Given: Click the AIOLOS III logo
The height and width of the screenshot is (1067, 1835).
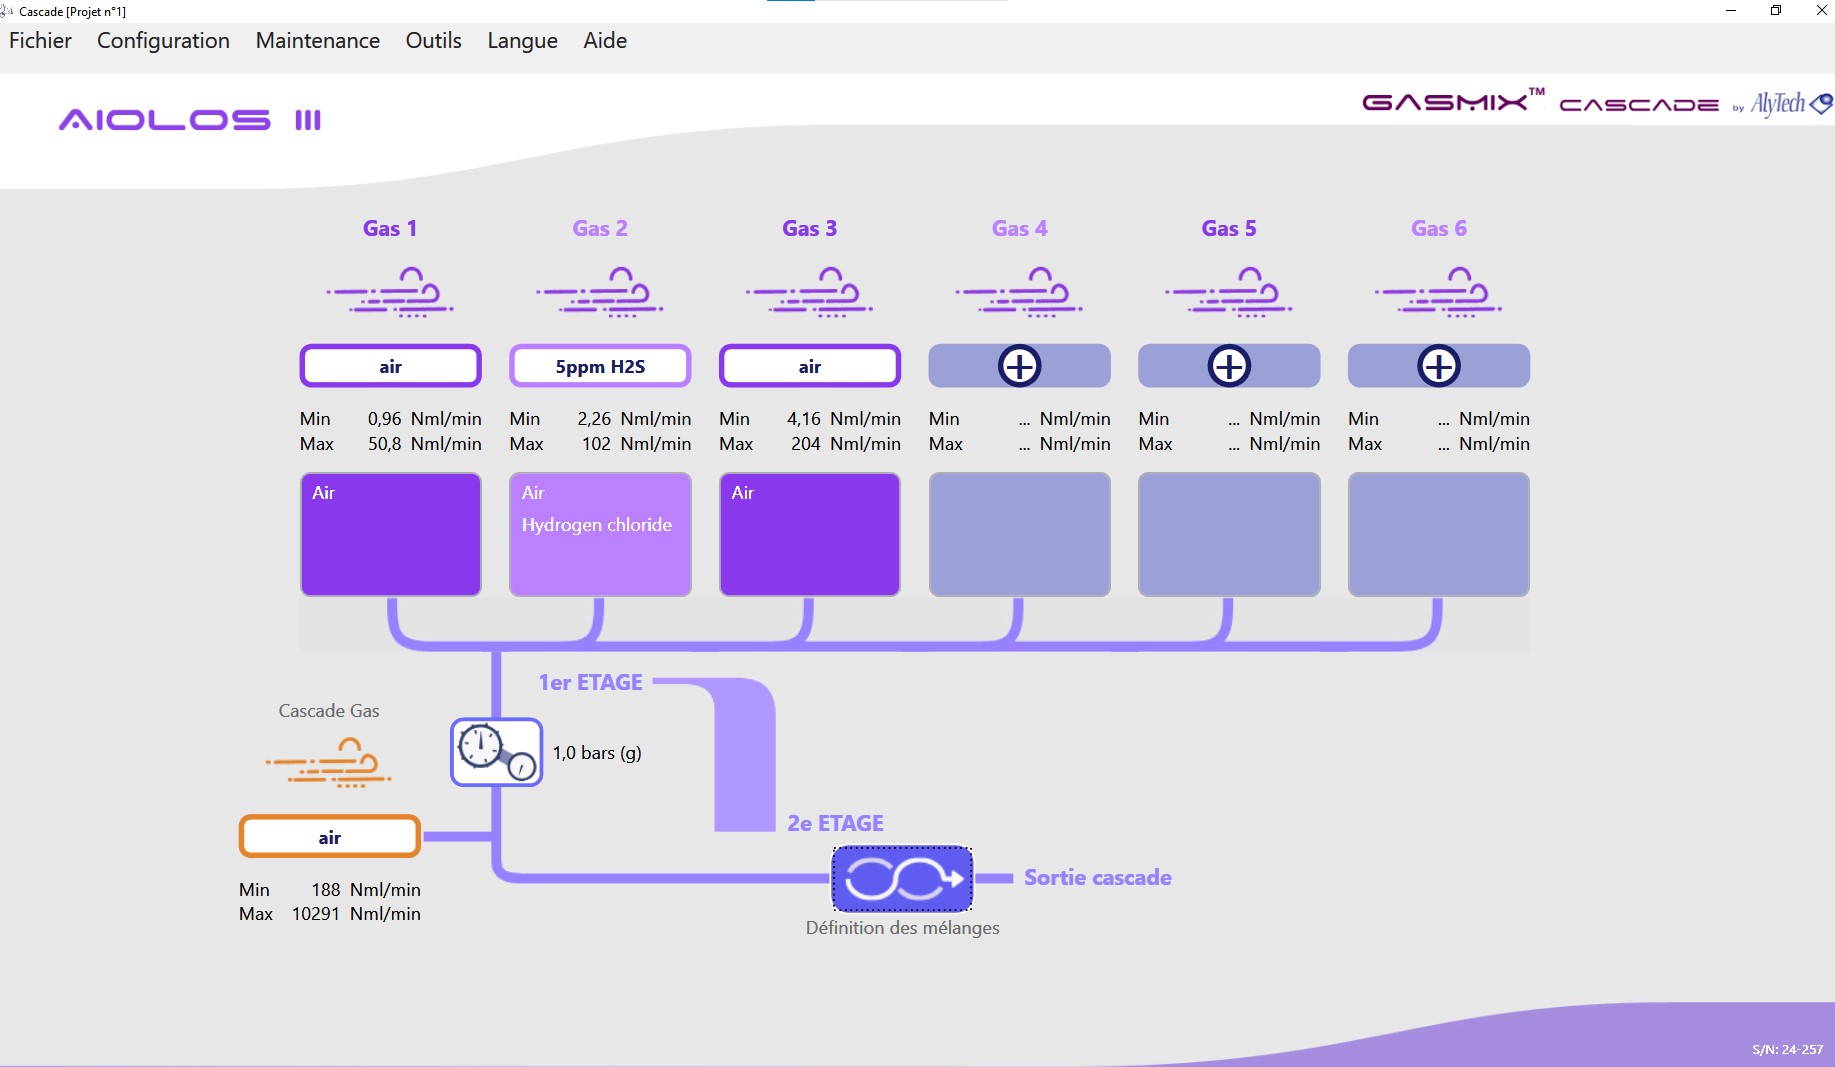Looking at the screenshot, I should click(x=190, y=119).
